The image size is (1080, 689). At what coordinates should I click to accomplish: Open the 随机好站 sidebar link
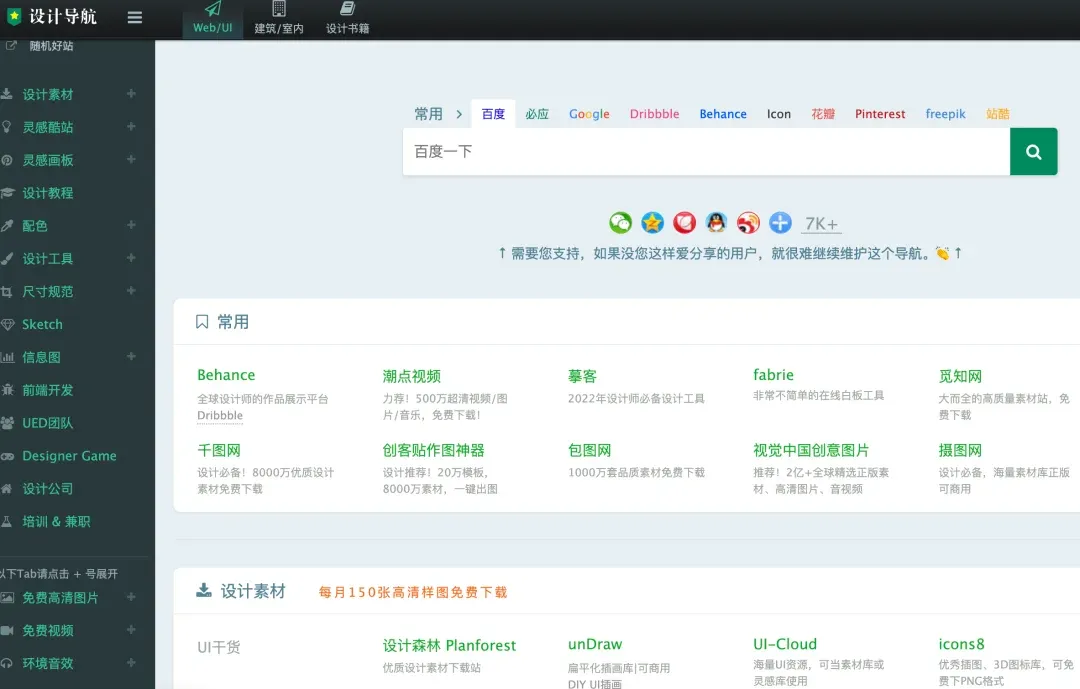tap(52, 46)
